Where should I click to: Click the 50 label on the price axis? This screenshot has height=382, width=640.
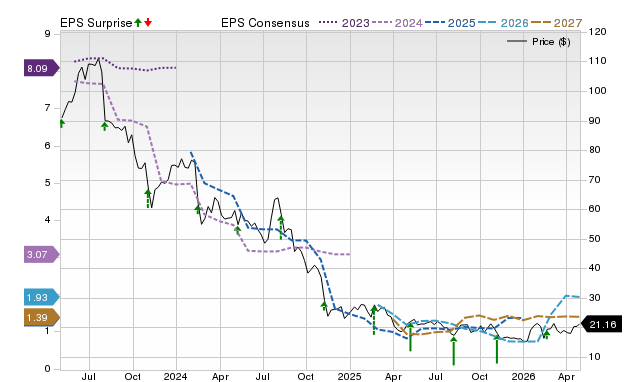point(594,238)
